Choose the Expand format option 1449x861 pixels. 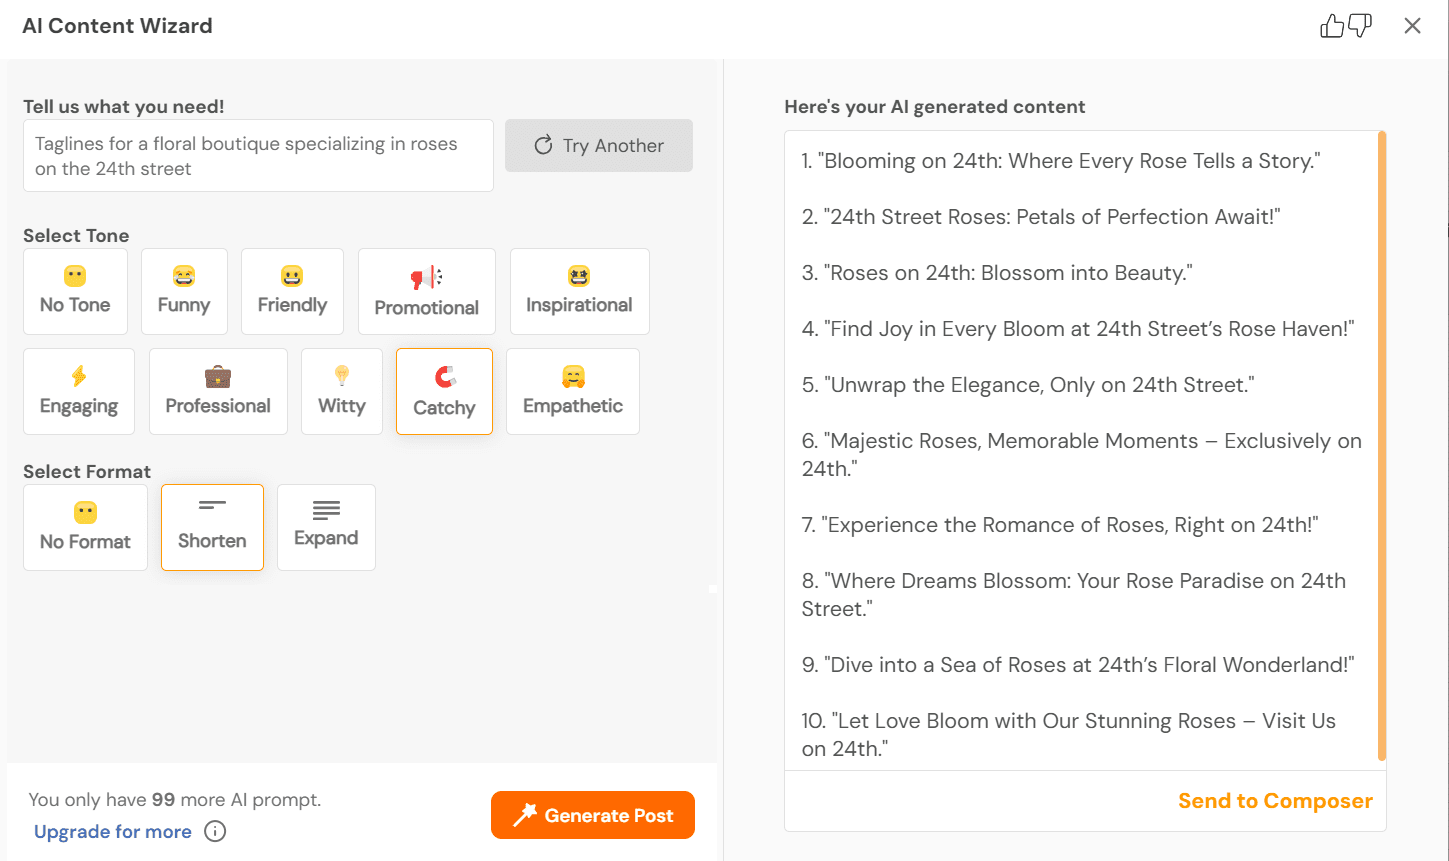click(x=326, y=527)
